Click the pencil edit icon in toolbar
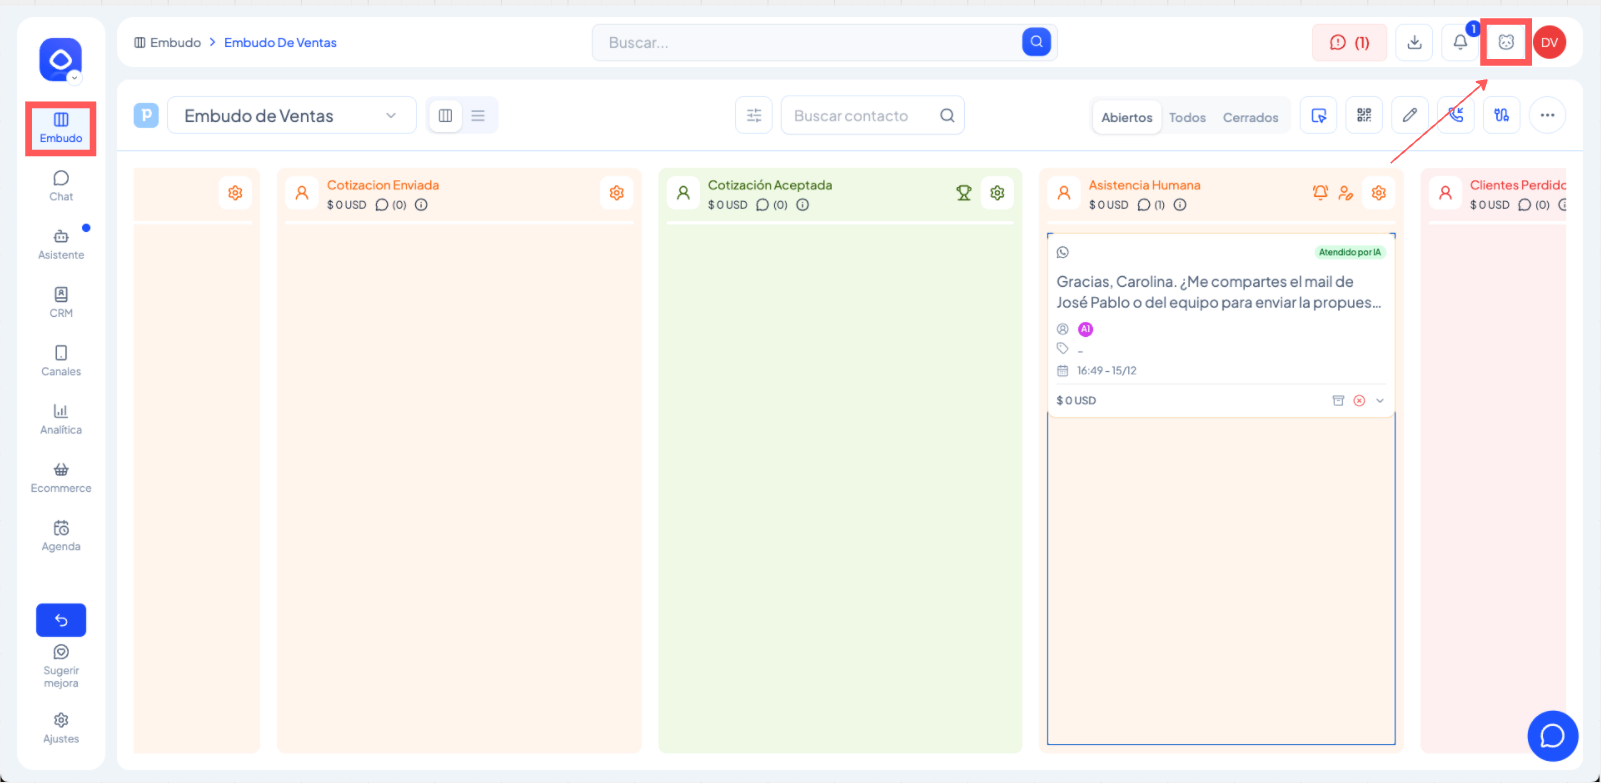Screen dimensions: 1601x783 point(1409,116)
